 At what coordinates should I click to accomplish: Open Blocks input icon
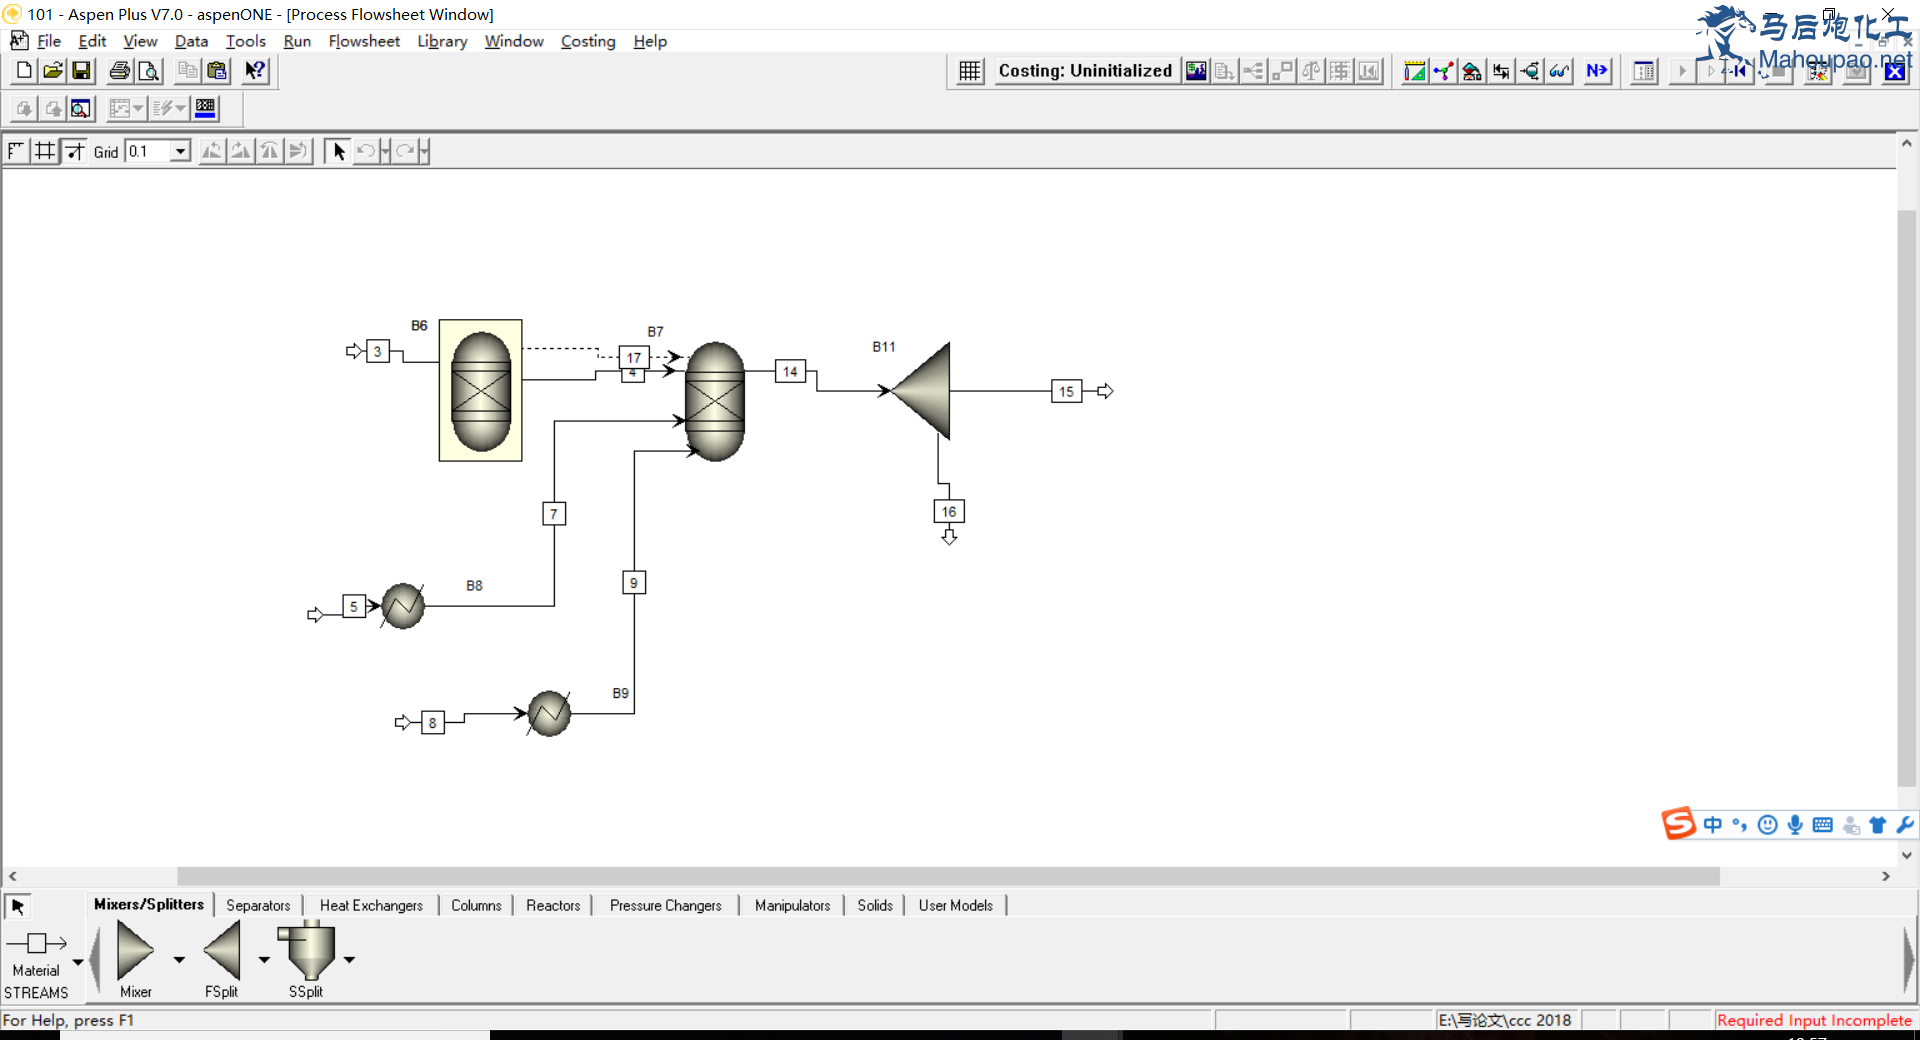pyautogui.click(x=1530, y=71)
